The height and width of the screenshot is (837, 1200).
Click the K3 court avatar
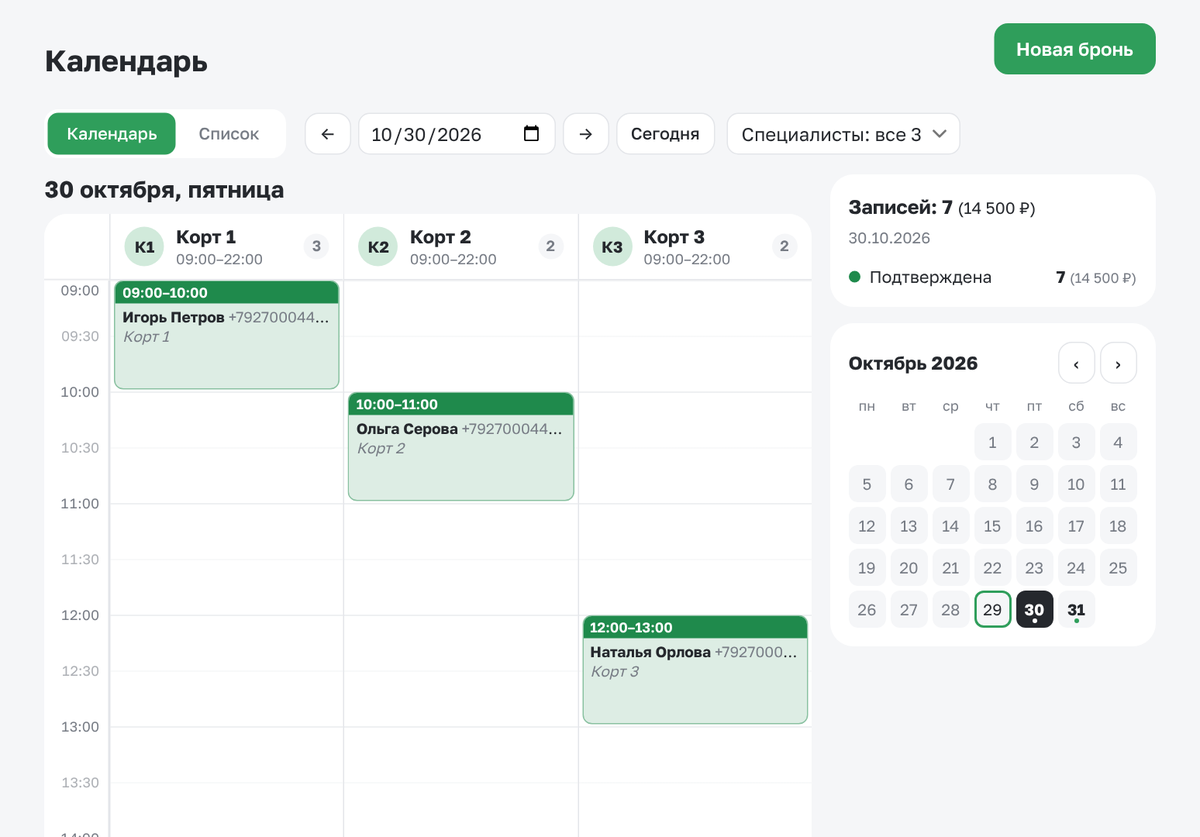point(613,247)
